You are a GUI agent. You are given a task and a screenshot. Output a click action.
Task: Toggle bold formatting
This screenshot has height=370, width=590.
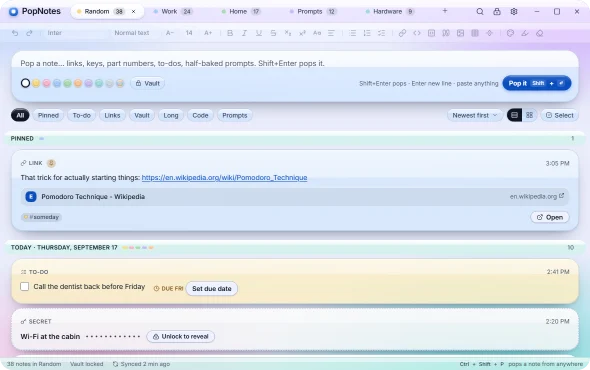point(230,33)
